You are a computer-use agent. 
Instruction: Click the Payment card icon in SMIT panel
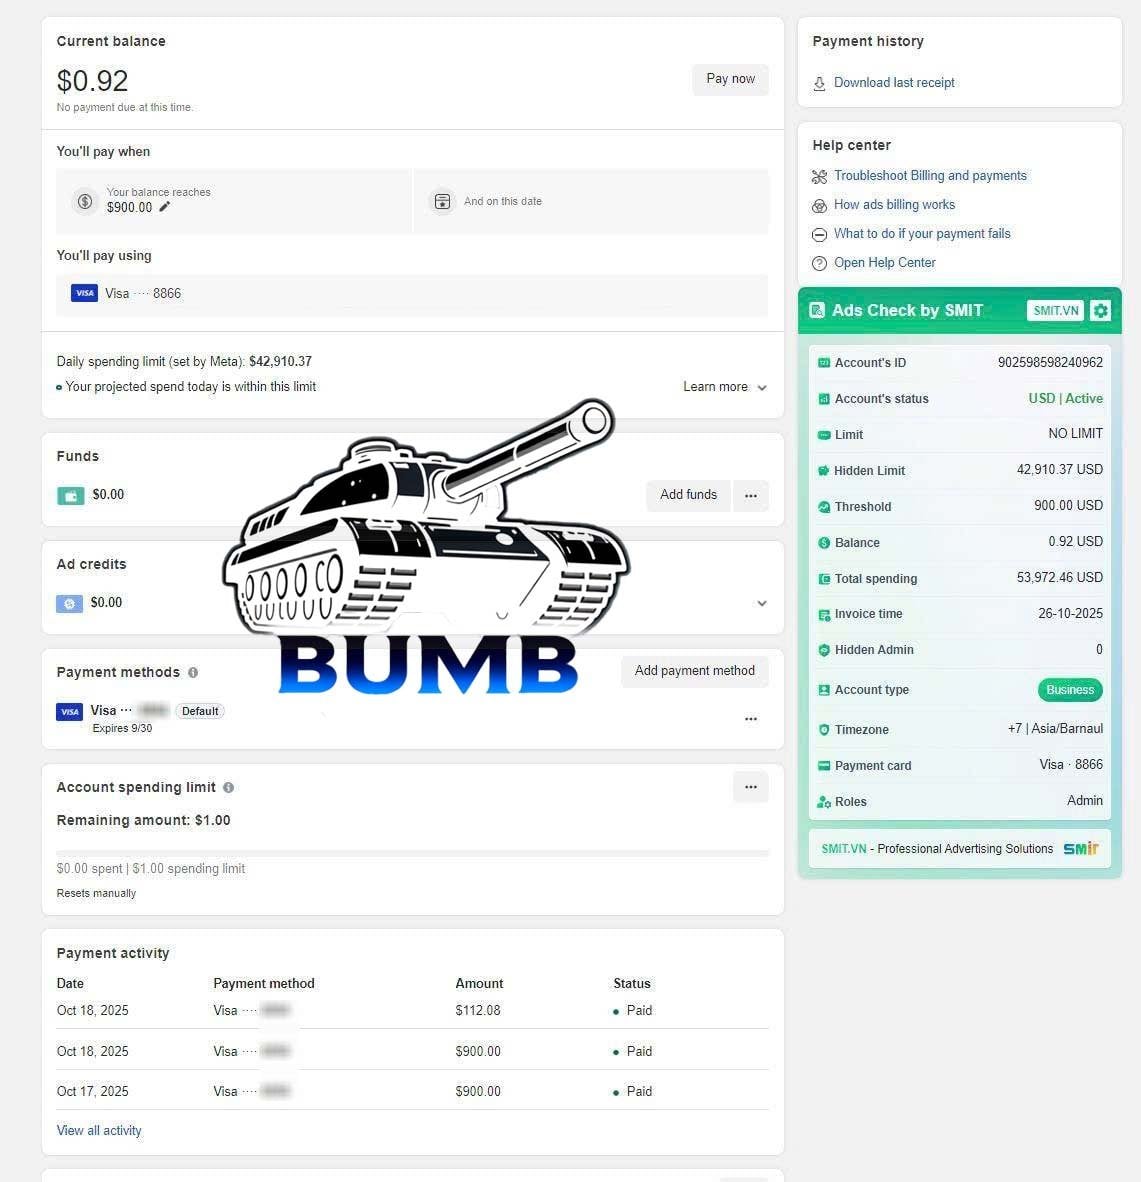pyautogui.click(x=824, y=766)
